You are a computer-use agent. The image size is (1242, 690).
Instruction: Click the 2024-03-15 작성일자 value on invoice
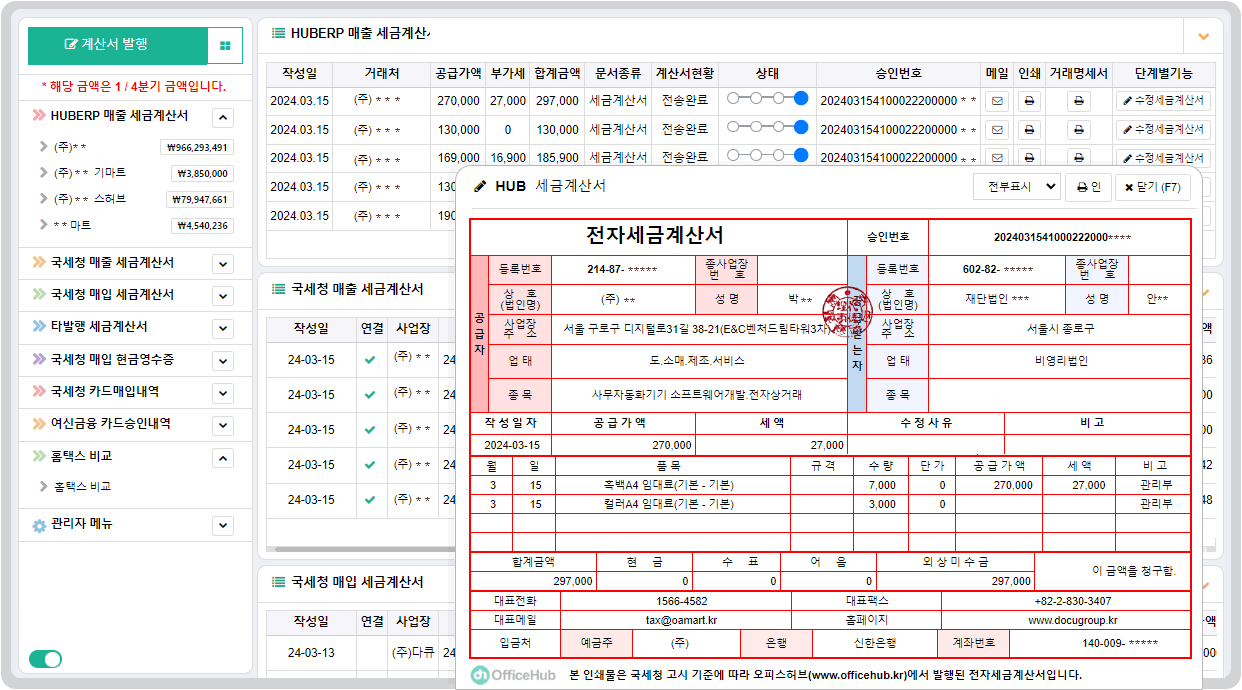(x=511, y=445)
